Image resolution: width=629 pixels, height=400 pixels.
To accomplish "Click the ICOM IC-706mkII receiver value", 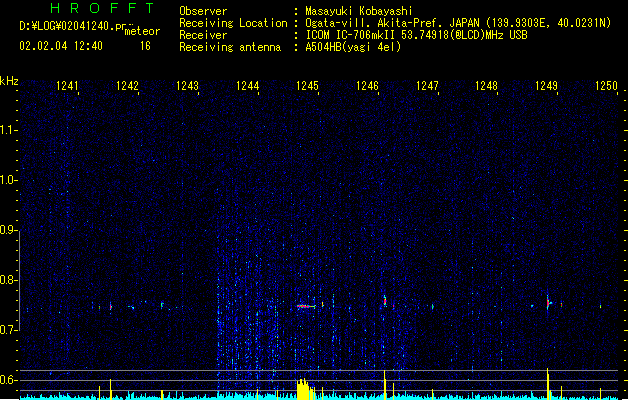I will coord(416,35).
